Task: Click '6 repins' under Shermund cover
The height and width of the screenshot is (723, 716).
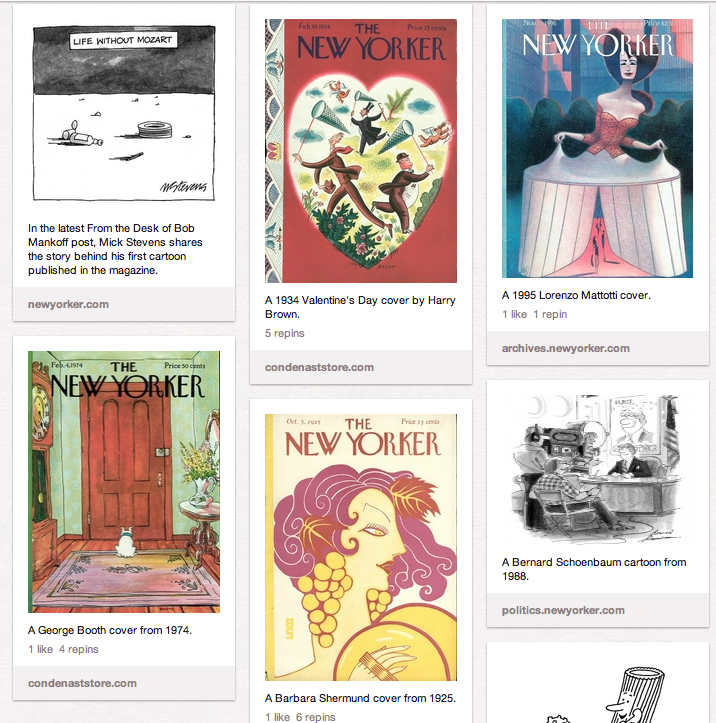Action: (x=315, y=717)
